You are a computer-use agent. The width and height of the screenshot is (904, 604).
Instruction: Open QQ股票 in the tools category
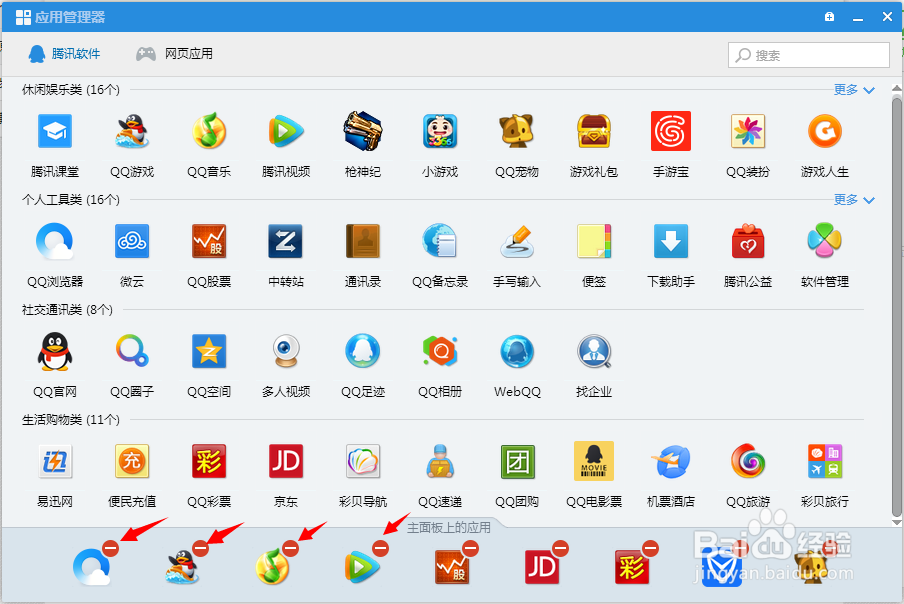pyautogui.click(x=209, y=241)
